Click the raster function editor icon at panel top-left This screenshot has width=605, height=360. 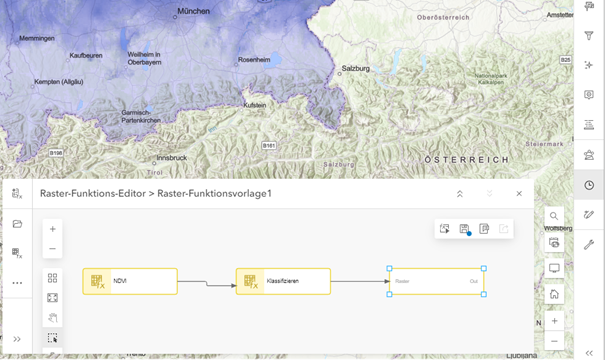(x=17, y=193)
